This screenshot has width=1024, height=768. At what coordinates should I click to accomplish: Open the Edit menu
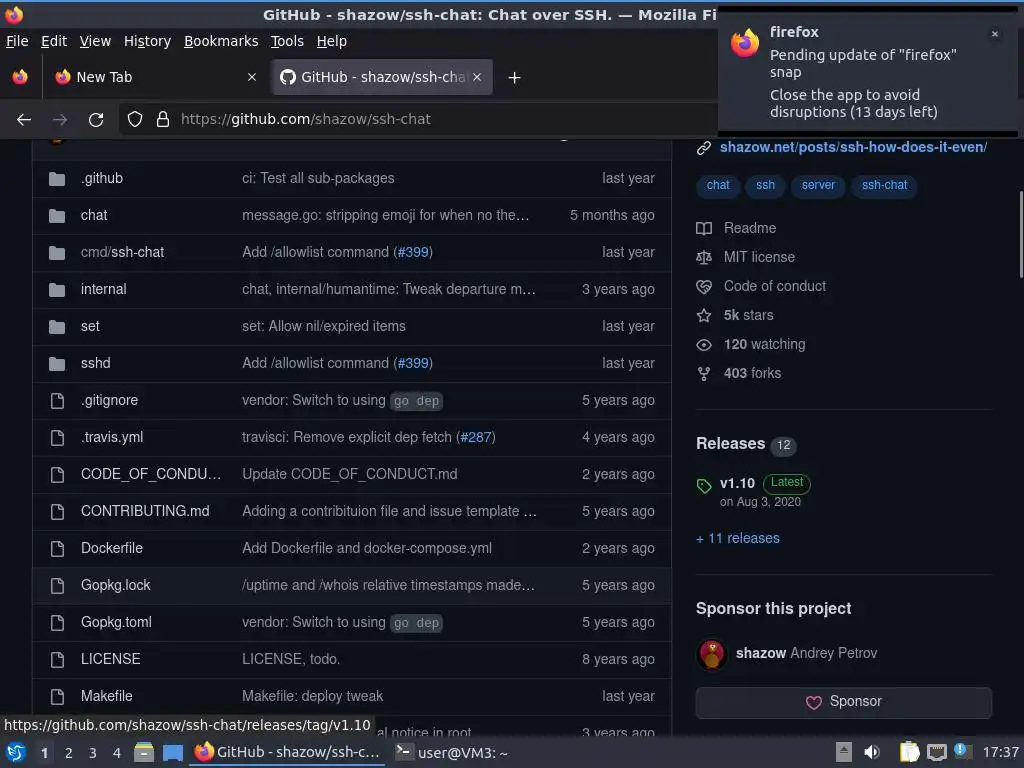[x=54, y=41]
